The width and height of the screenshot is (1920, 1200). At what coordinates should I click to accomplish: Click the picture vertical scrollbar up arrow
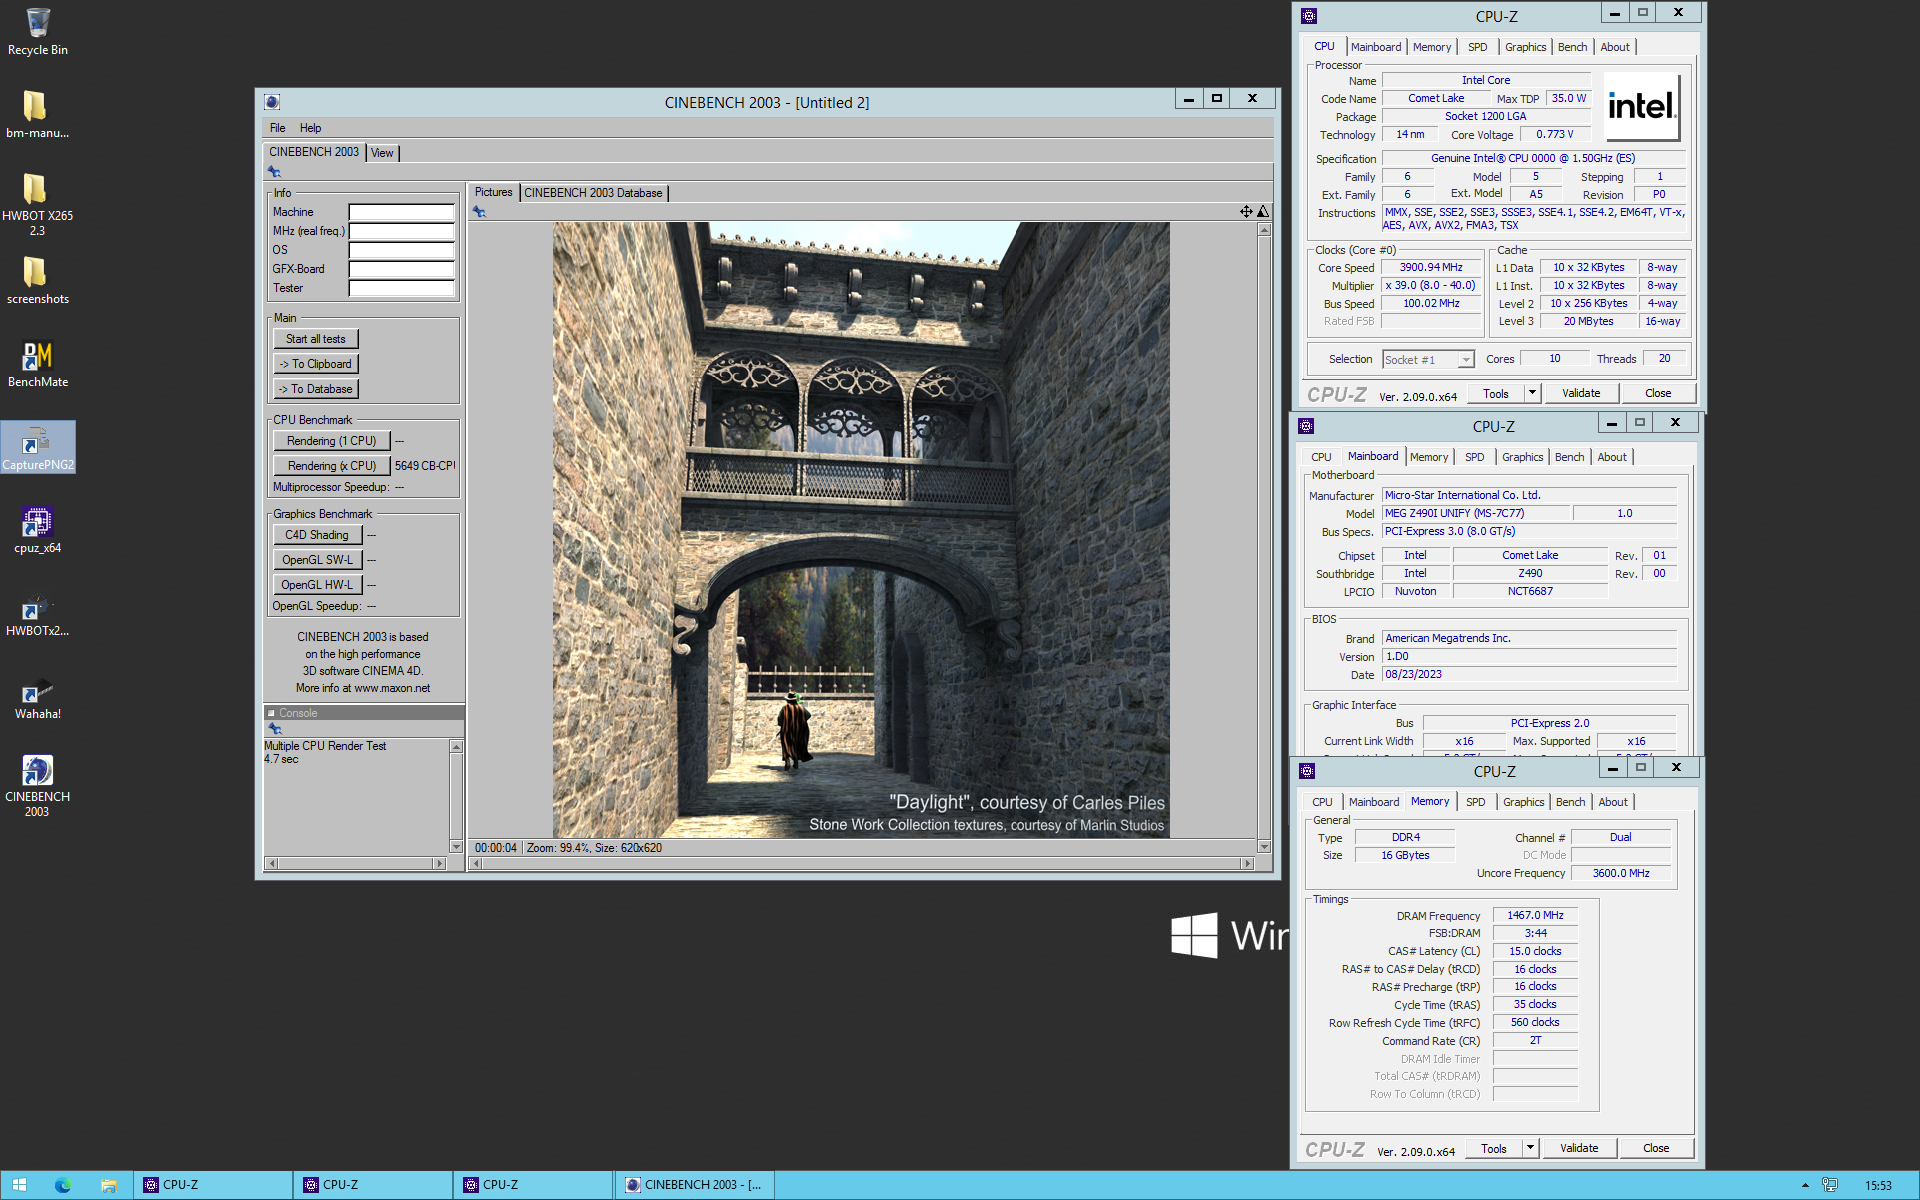pos(1264,230)
